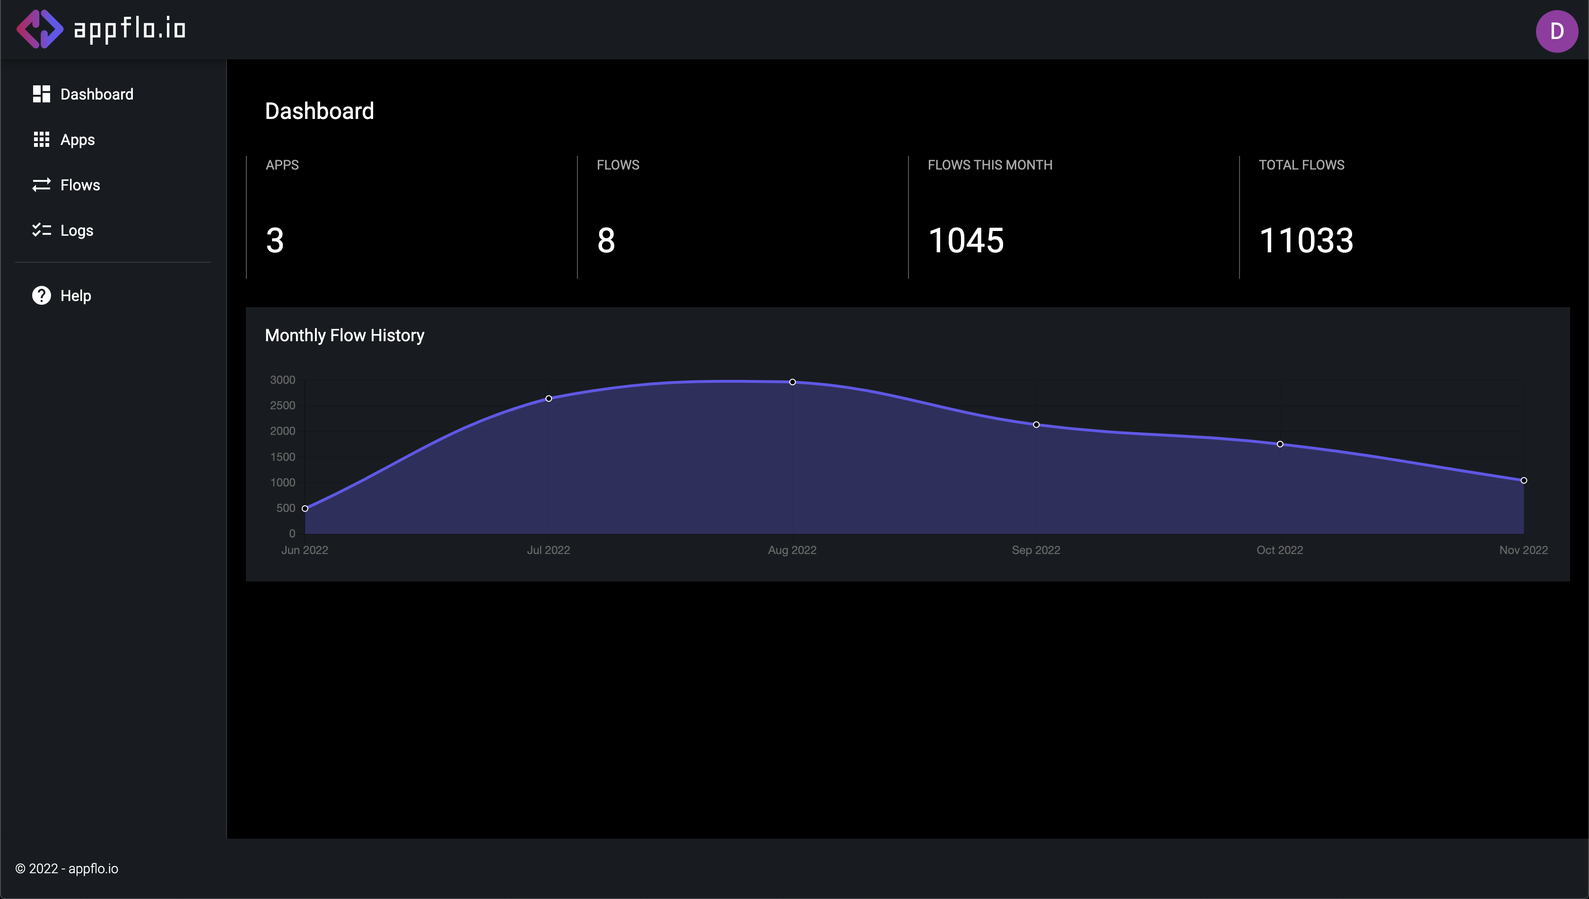This screenshot has height=899, width=1589.
Task: Click the FLOWS count value 8
Action: coord(606,241)
